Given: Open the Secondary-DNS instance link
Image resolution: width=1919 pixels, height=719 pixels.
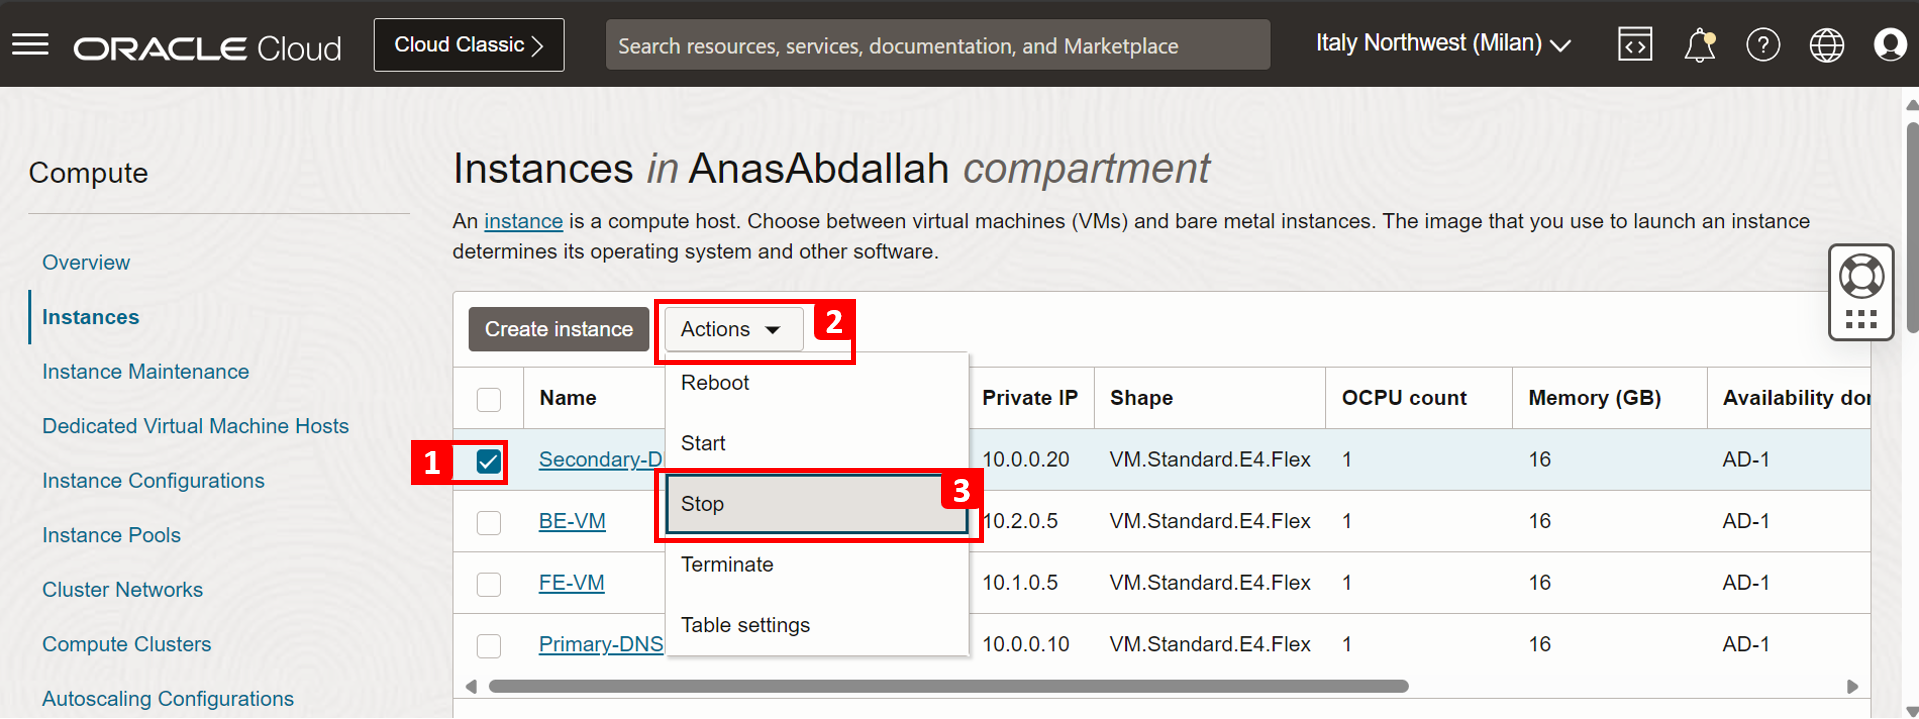Looking at the screenshot, I should point(601,459).
